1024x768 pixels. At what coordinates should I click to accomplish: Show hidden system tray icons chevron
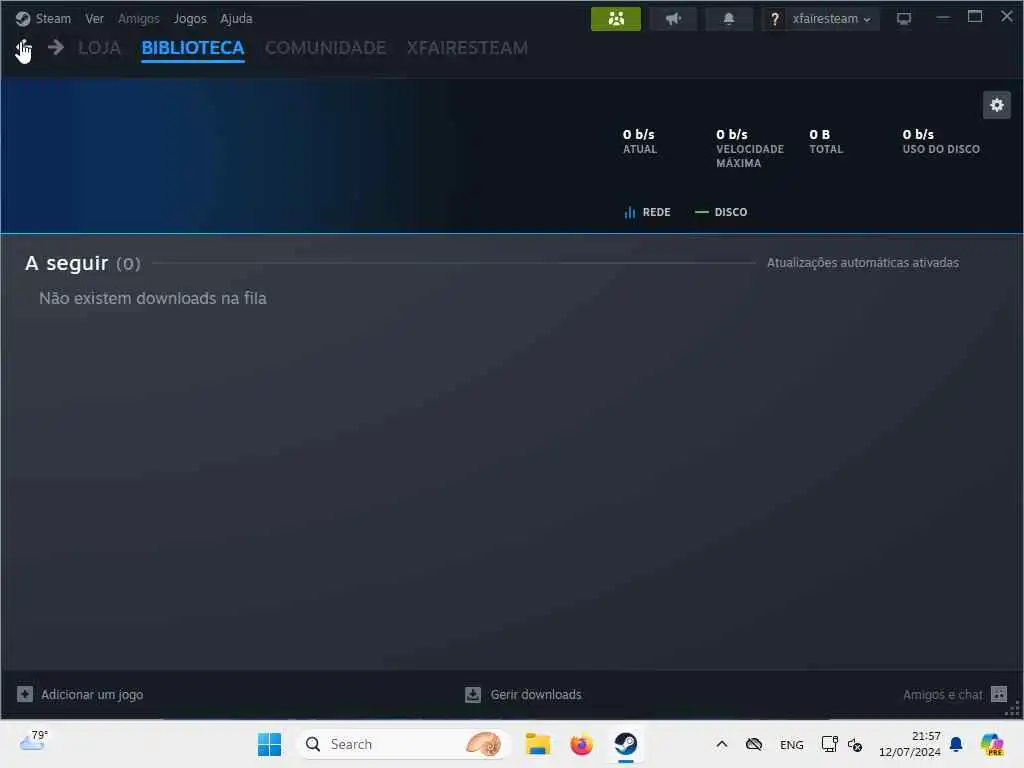[722, 744]
